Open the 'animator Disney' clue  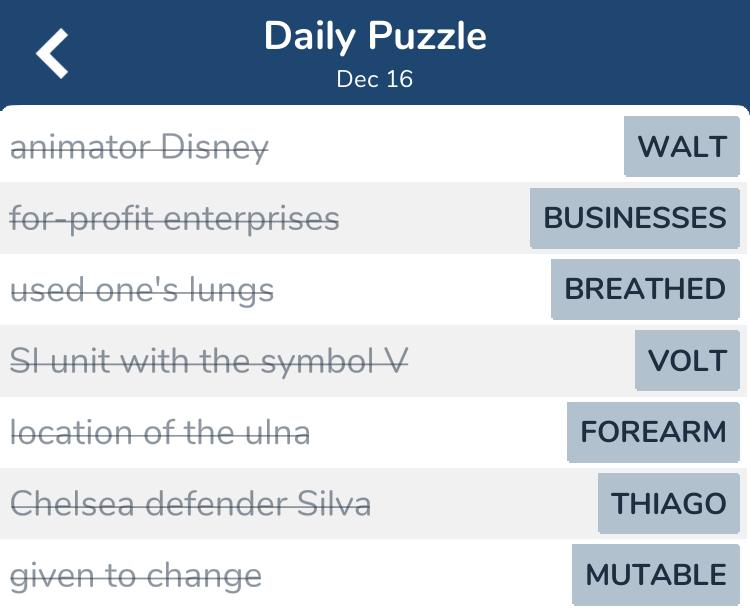(139, 148)
